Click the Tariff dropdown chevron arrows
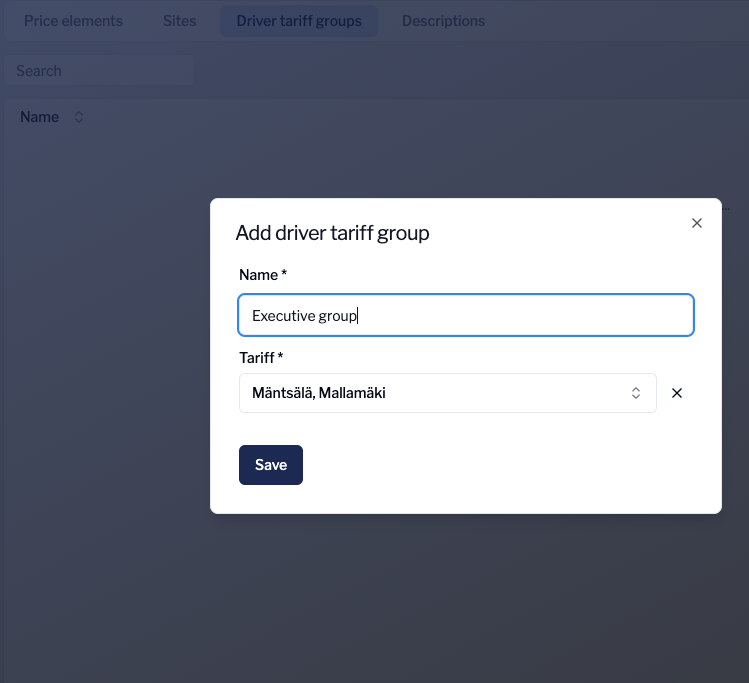Image resolution: width=749 pixels, height=683 pixels. [x=635, y=393]
